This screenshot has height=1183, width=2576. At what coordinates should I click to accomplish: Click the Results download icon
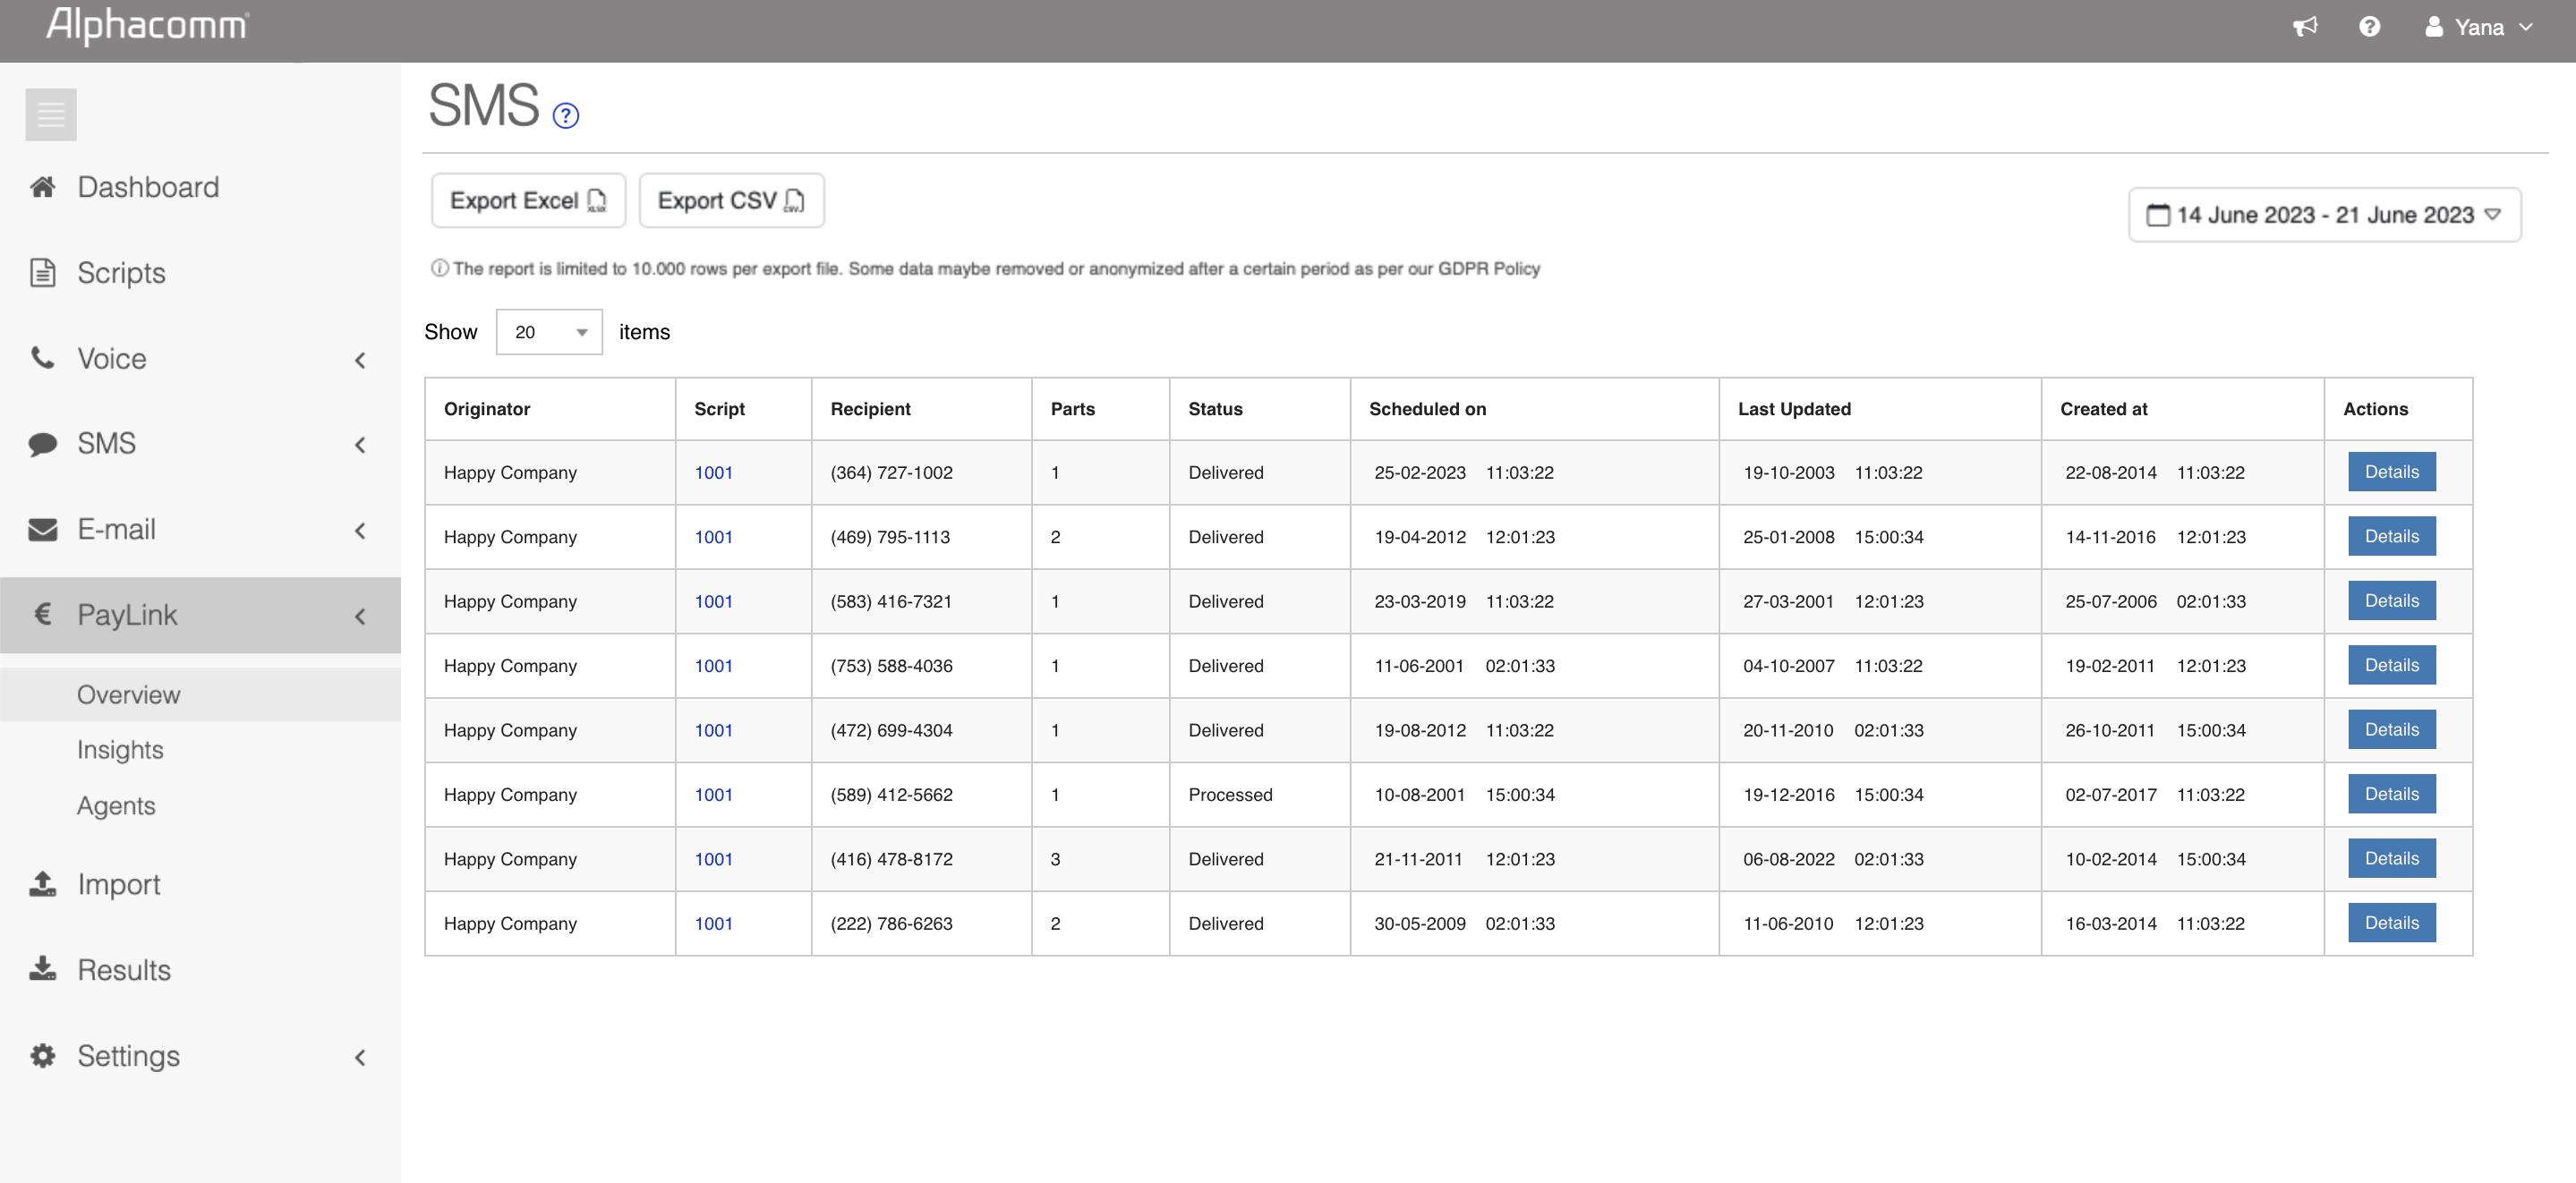click(x=42, y=969)
